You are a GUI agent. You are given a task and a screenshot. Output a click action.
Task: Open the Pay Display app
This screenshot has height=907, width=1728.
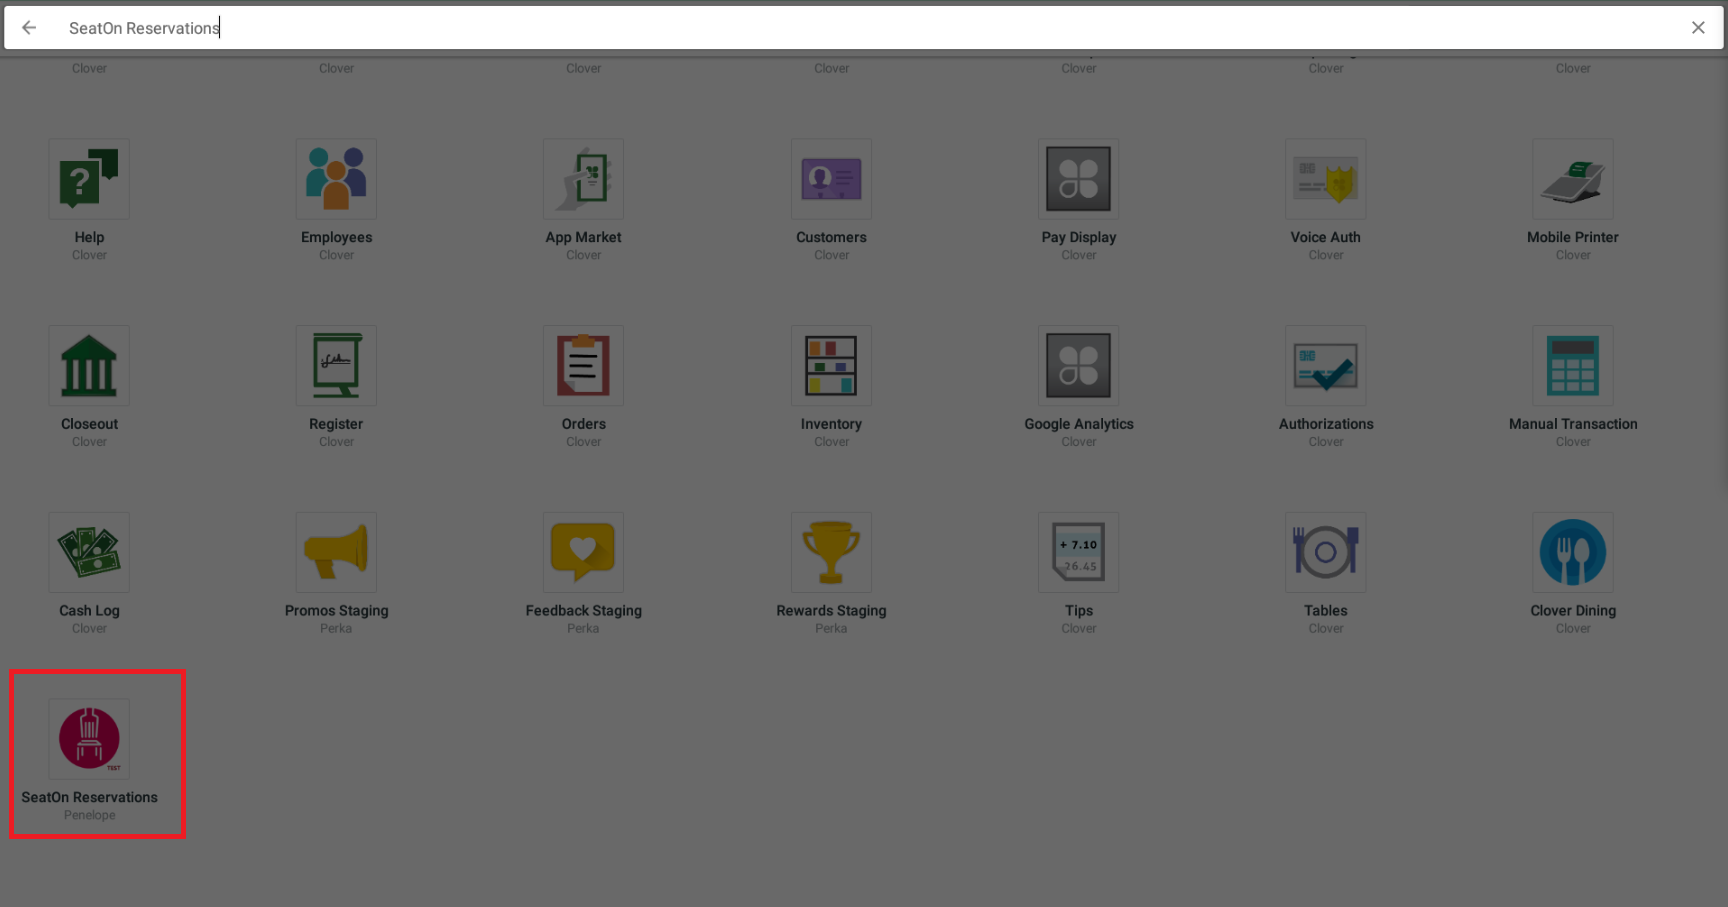click(1078, 179)
